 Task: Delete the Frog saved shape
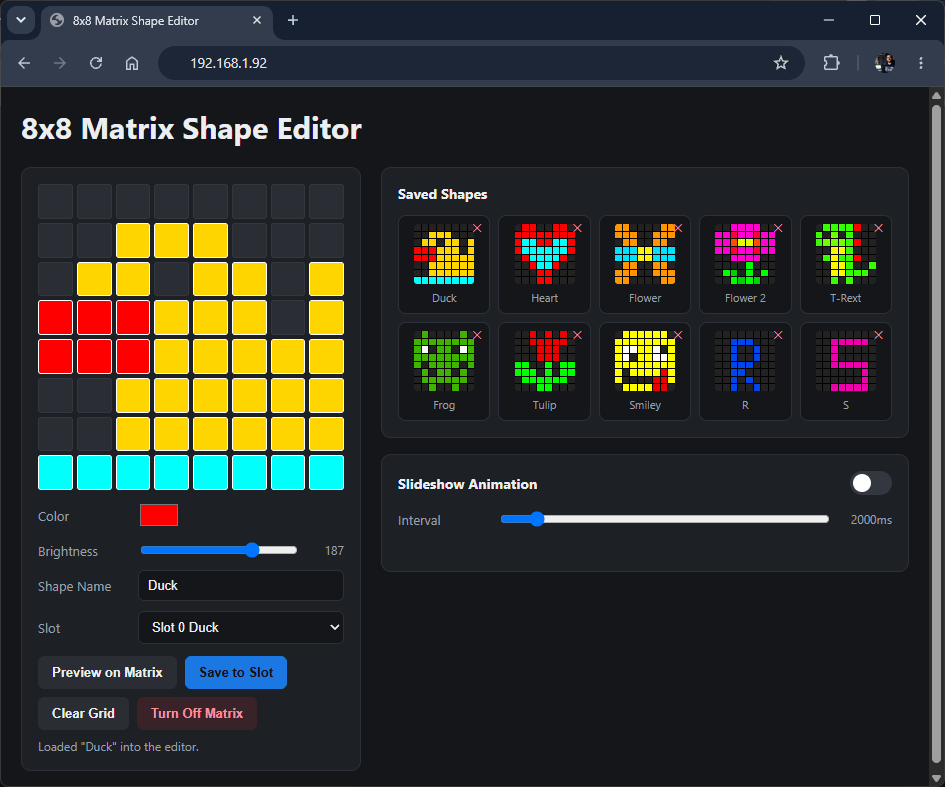click(477, 335)
